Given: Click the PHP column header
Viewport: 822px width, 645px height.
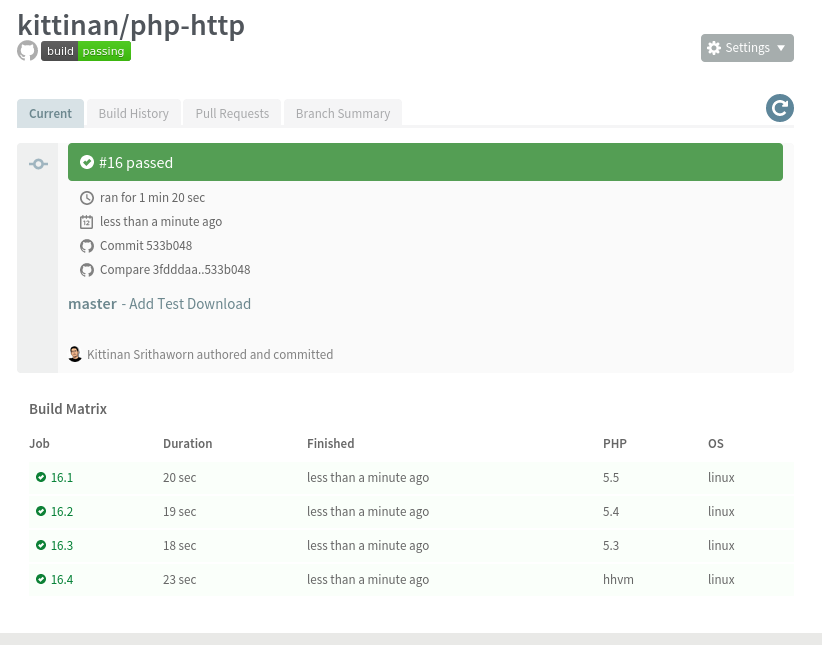Looking at the screenshot, I should coord(615,444).
